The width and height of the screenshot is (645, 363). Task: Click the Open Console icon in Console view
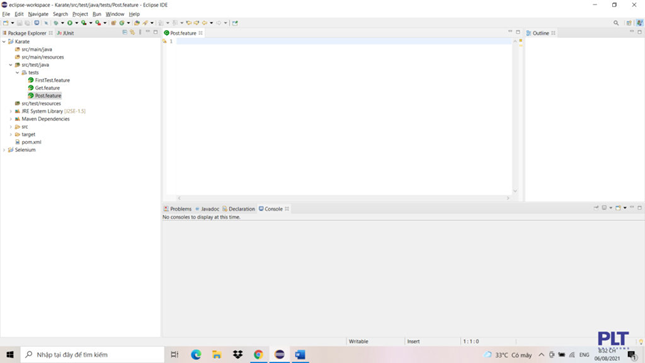(x=618, y=208)
